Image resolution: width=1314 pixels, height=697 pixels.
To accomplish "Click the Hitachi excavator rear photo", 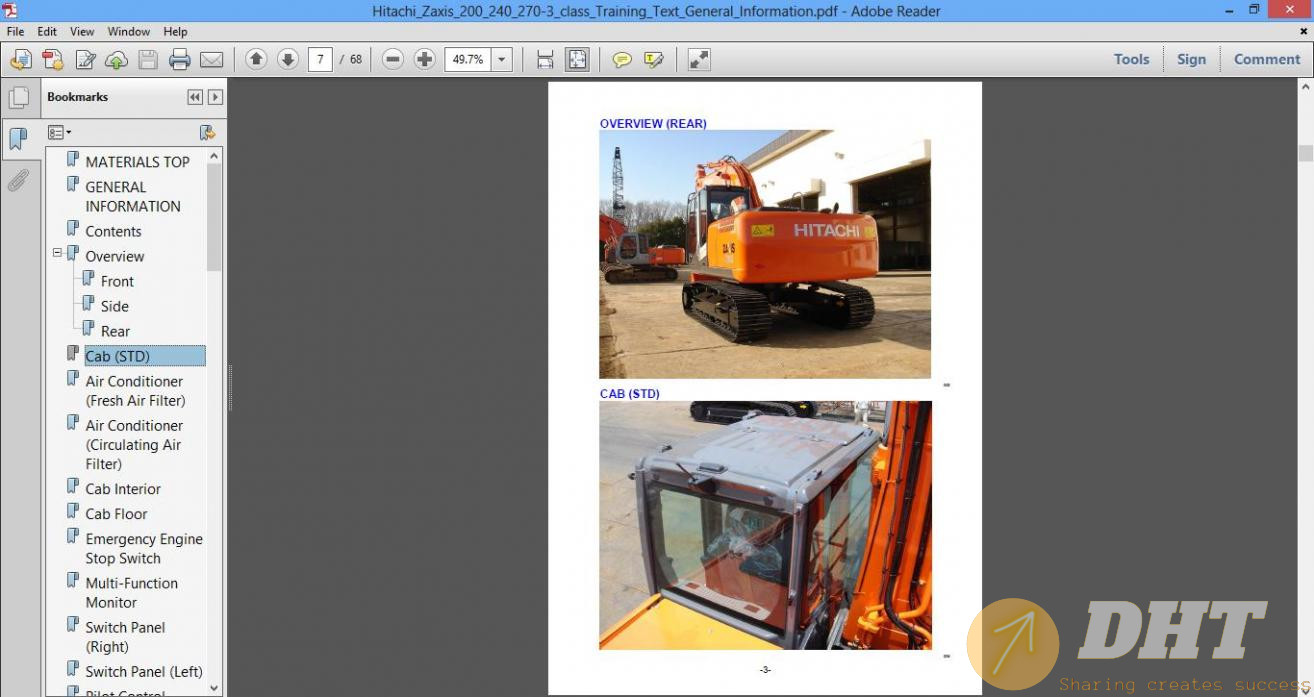I will pyautogui.click(x=765, y=254).
